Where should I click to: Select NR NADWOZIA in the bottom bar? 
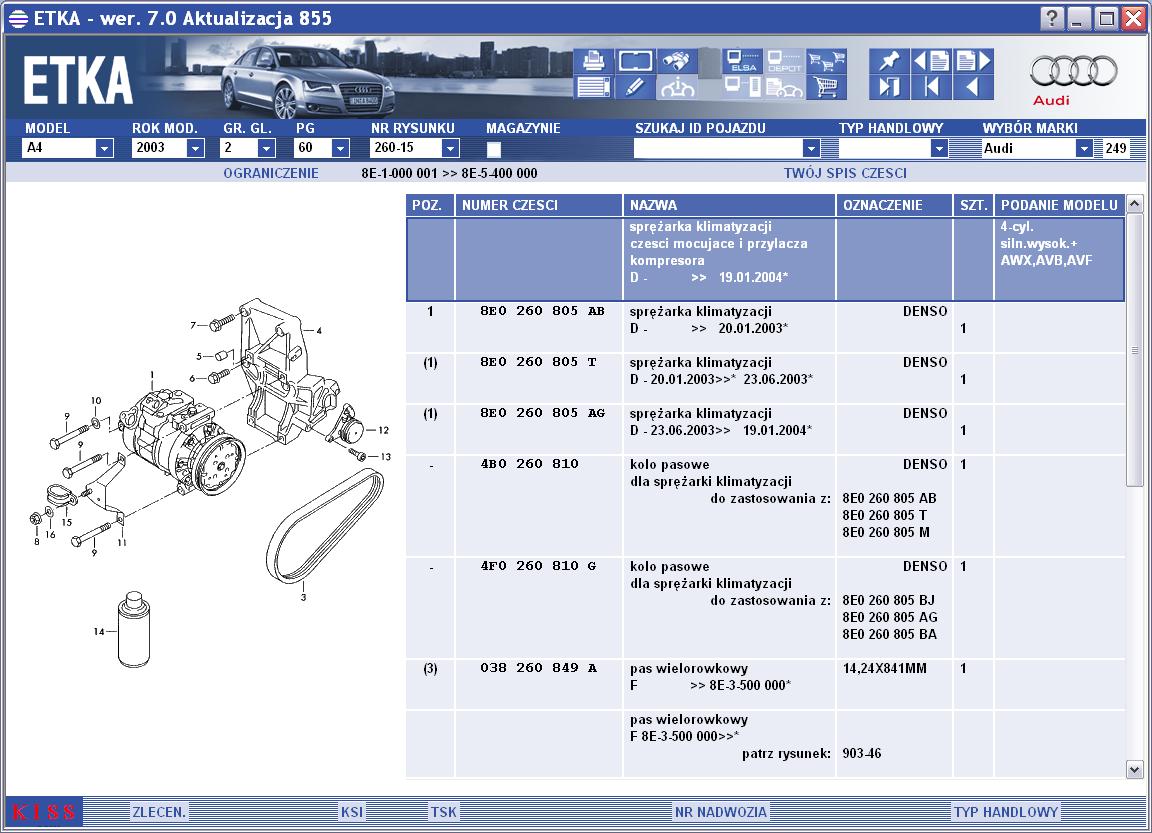pos(720,812)
